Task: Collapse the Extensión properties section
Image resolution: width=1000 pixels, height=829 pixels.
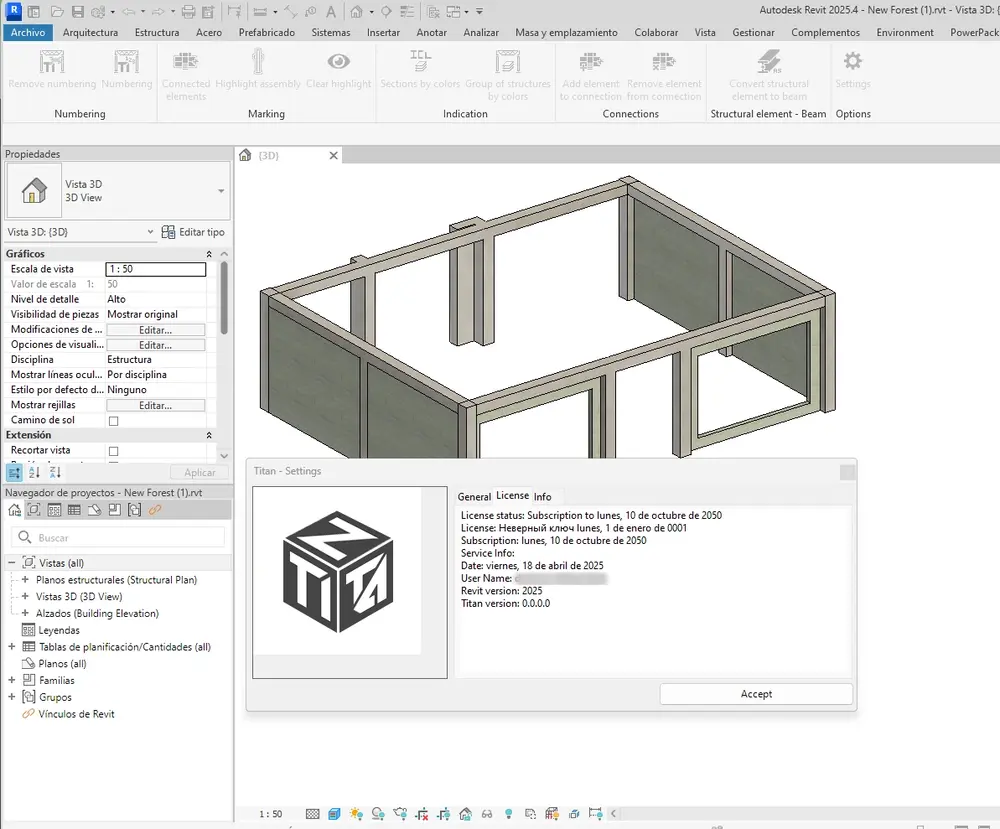Action: [209, 435]
